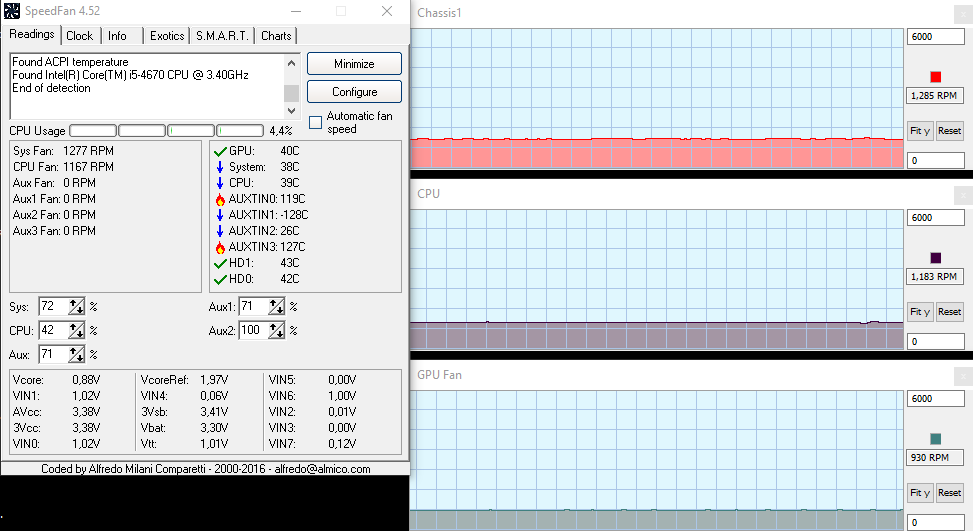Click the log box scroll up arrow
Image resolution: width=973 pixels, height=531 pixels.
[x=292, y=63]
